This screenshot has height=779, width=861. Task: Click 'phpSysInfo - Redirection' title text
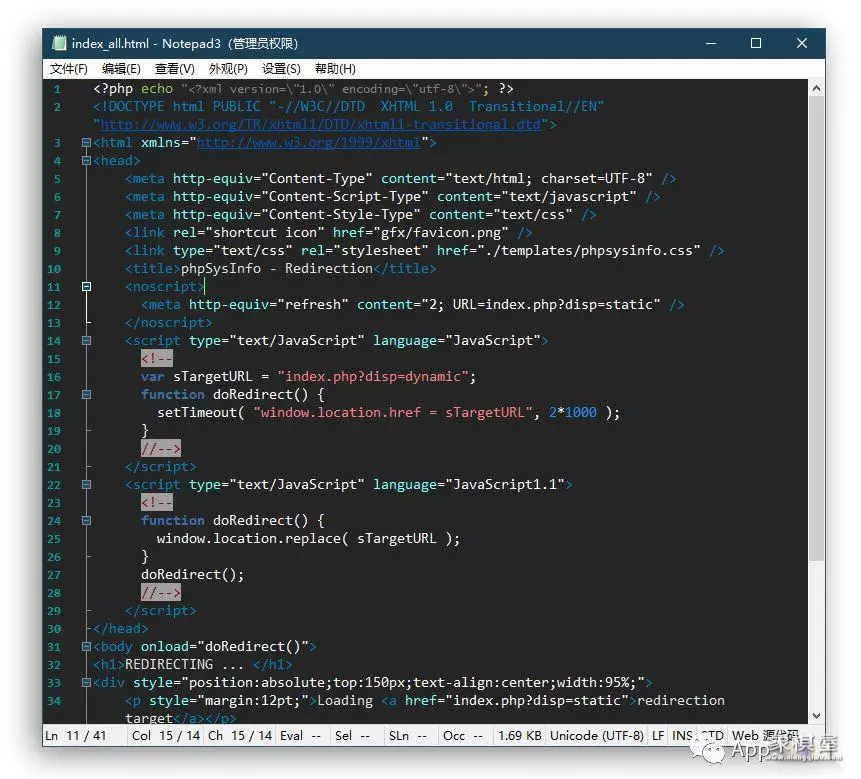(277, 269)
